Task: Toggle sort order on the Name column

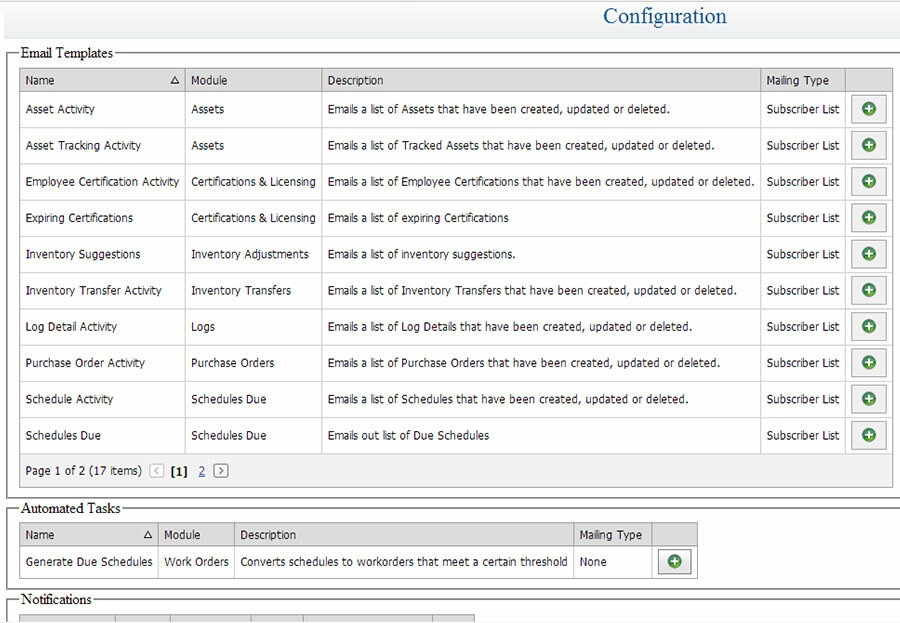Action: (x=174, y=79)
